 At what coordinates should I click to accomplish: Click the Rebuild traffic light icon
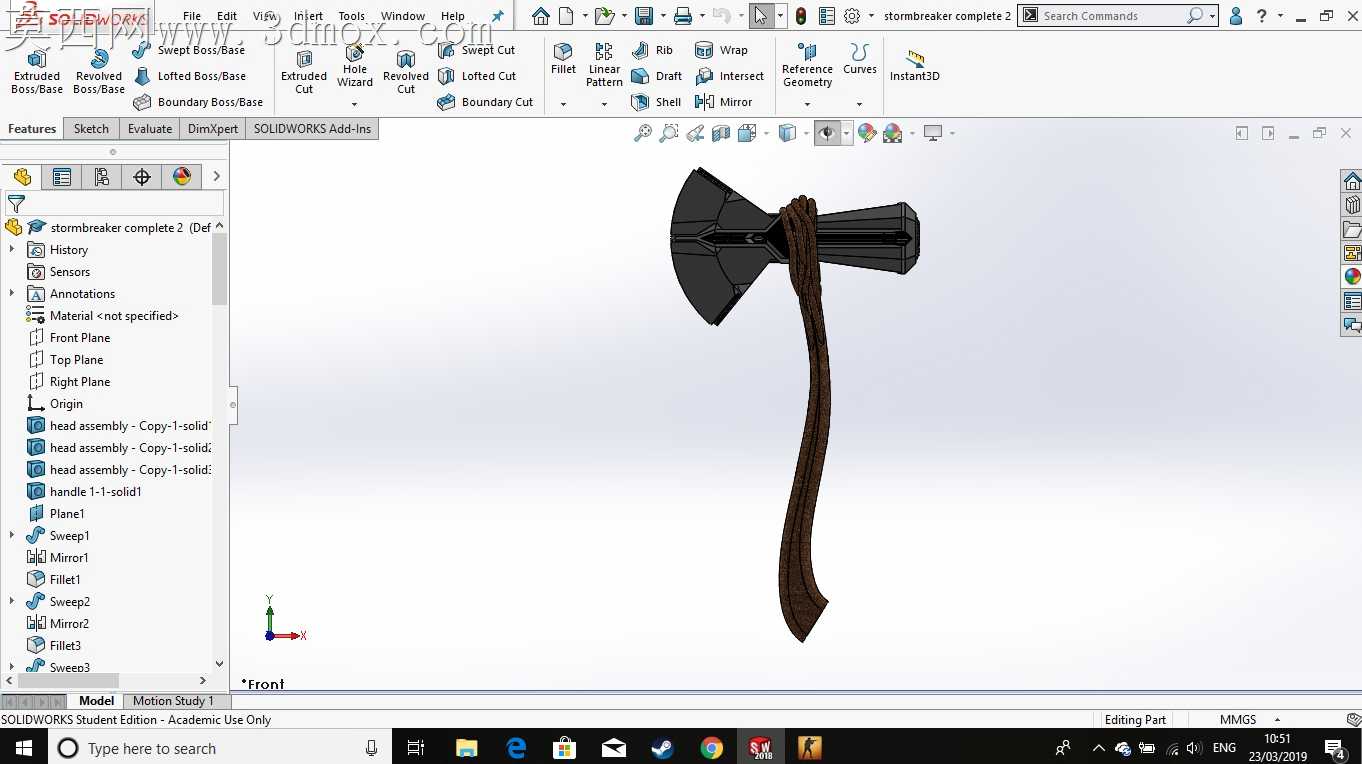tap(801, 16)
